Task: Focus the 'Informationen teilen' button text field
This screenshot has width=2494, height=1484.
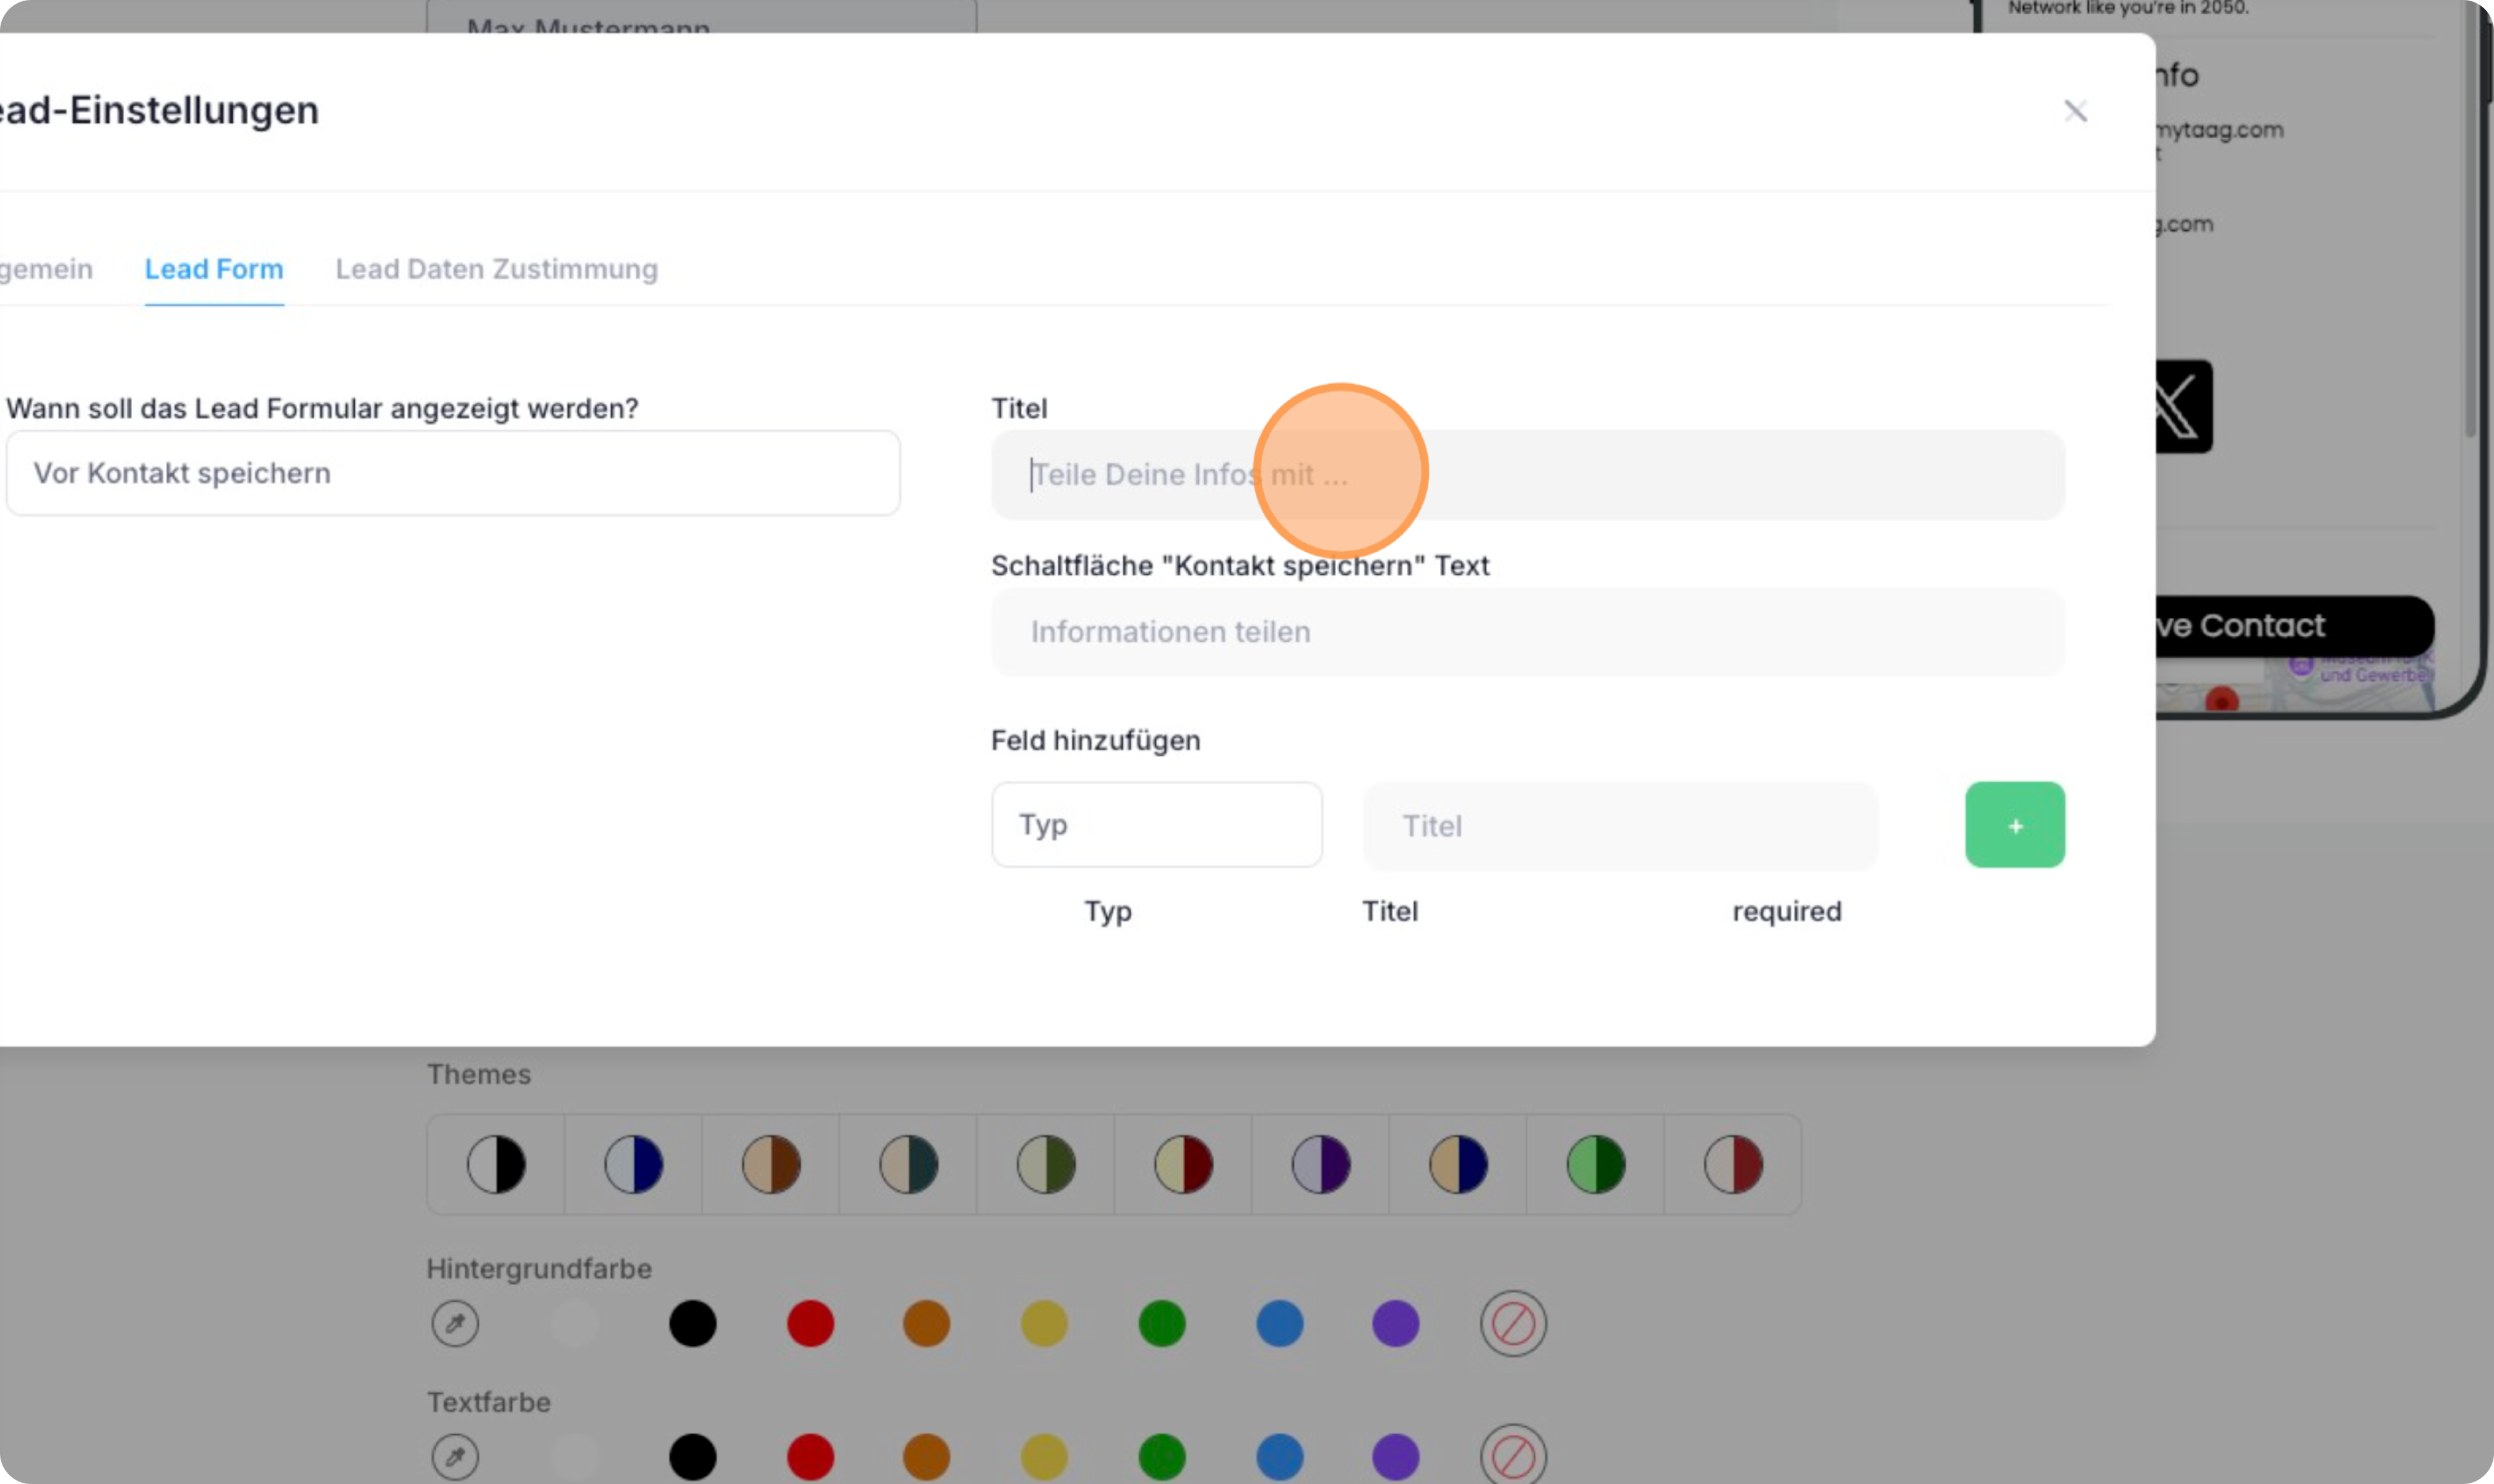Action: [x=1527, y=632]
